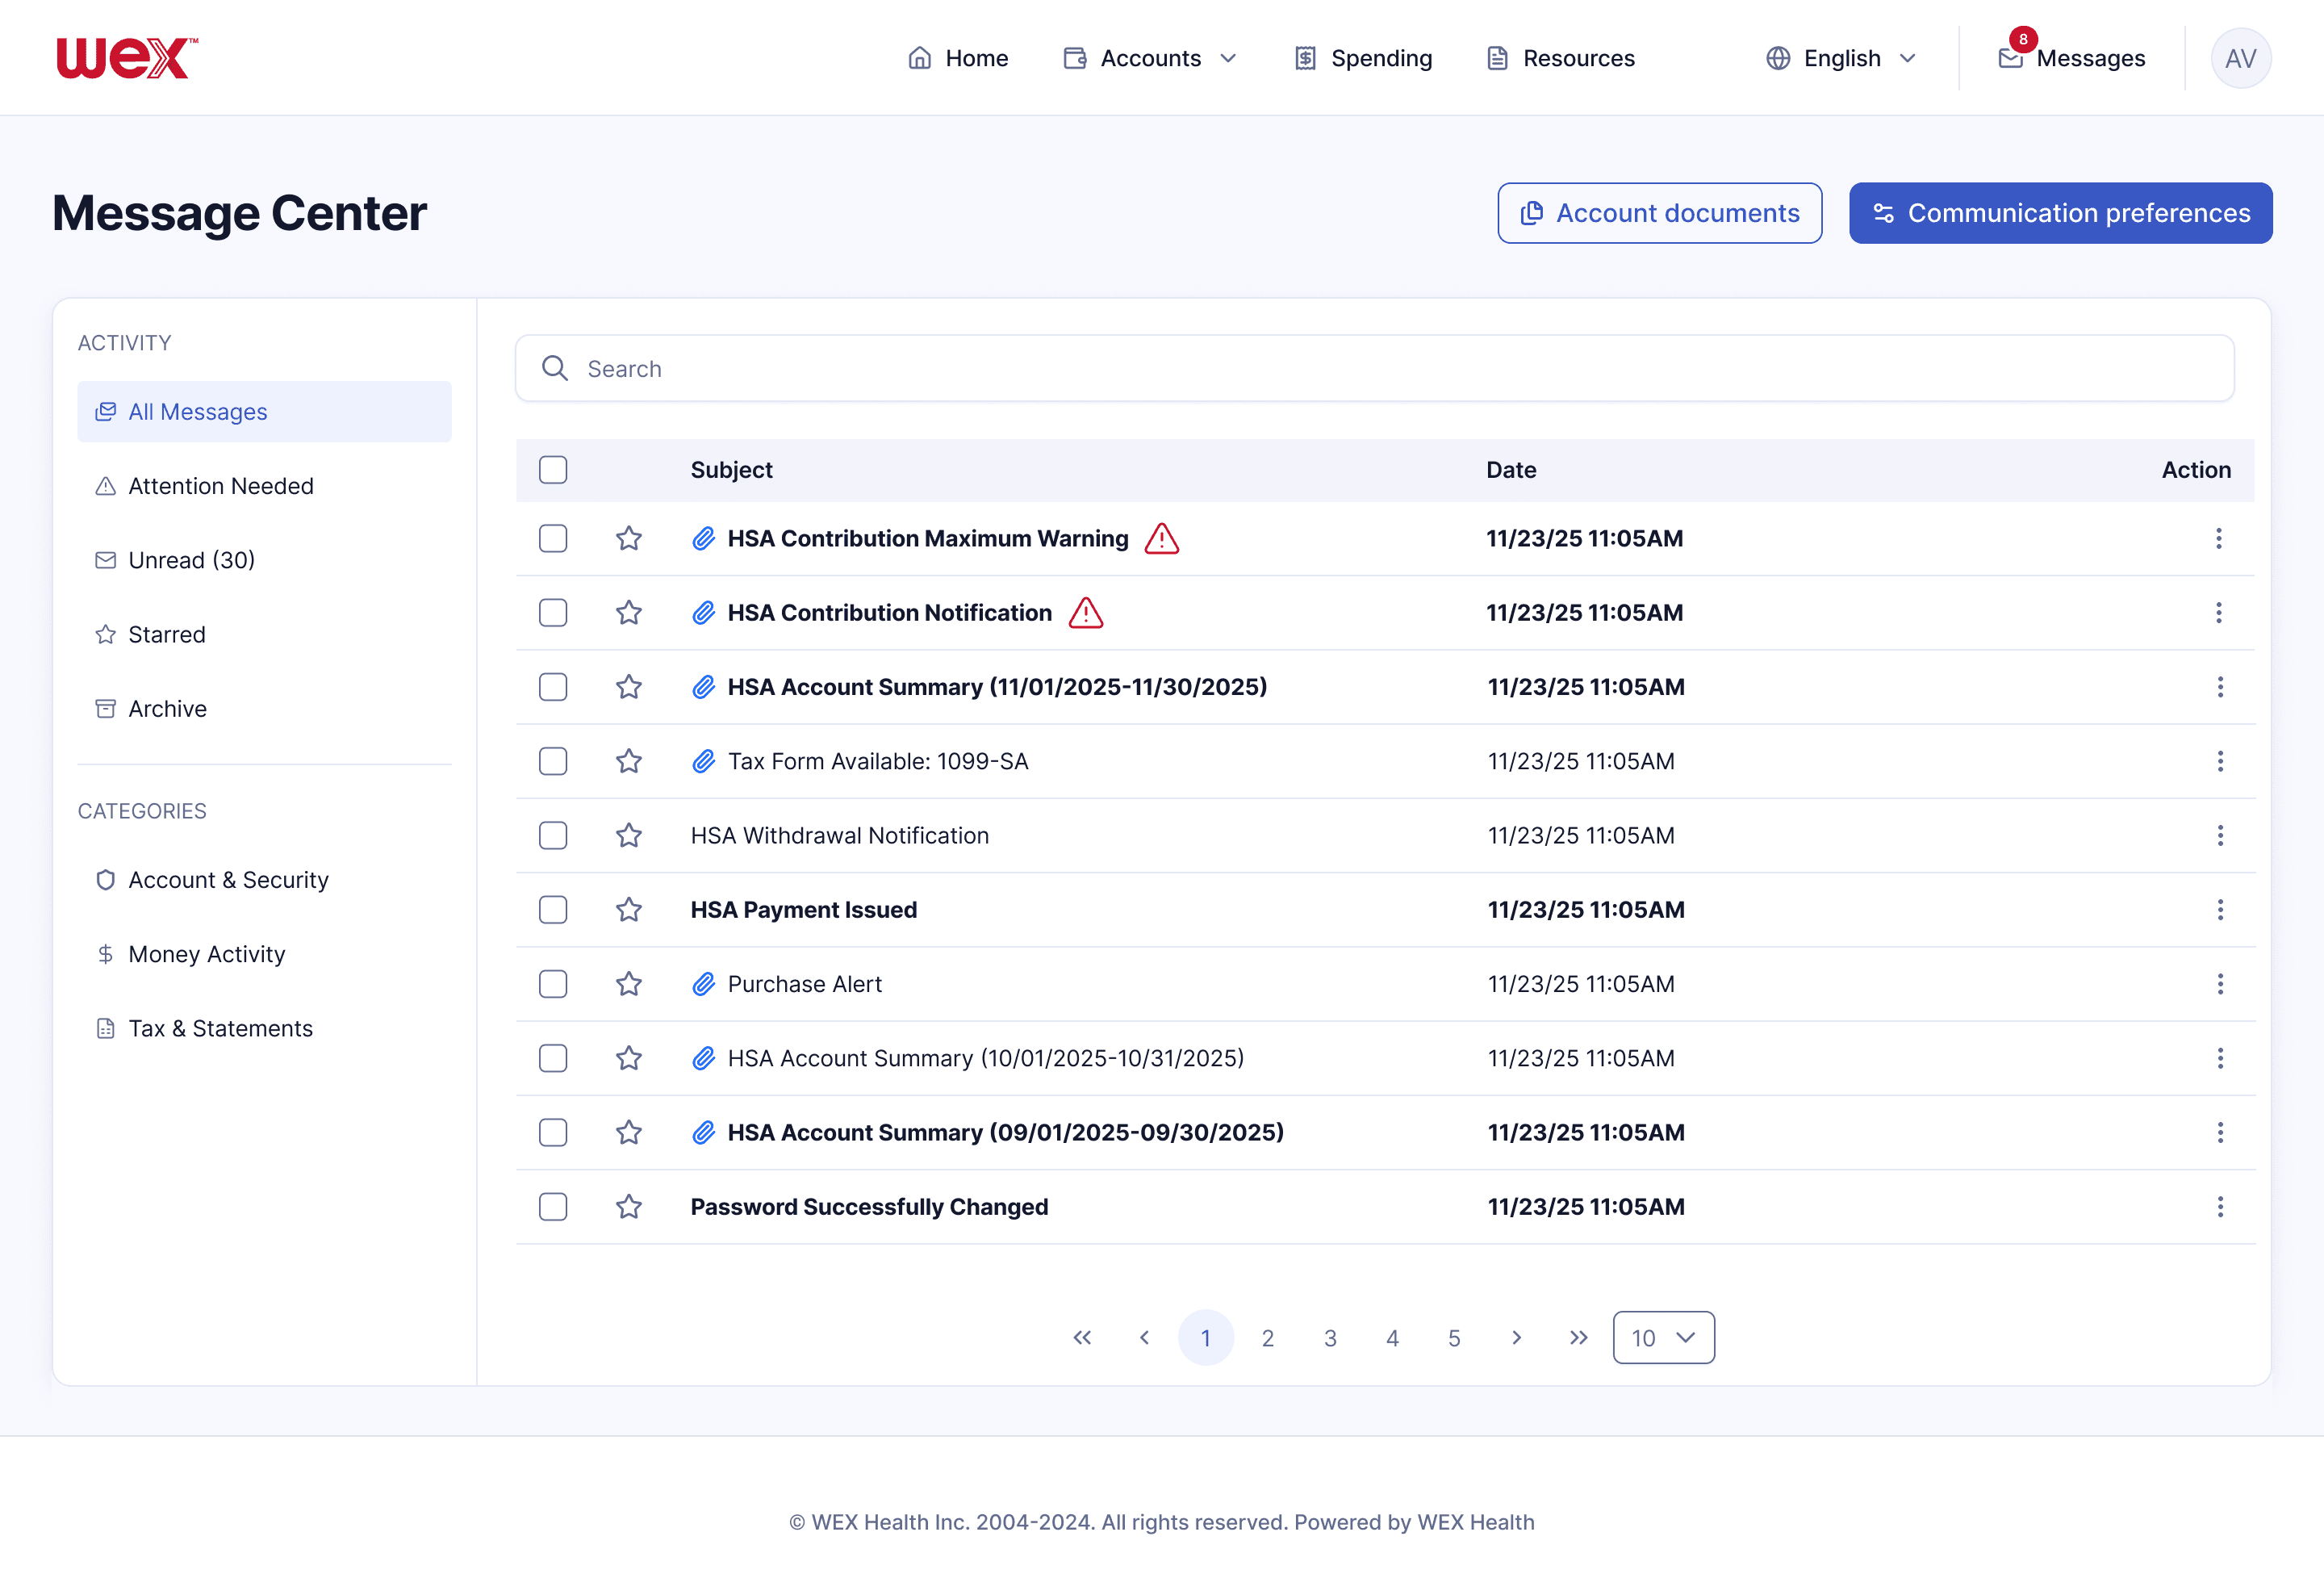Open Spending in top navigation
2324x1595 pixels.
tap(1363, 58)
